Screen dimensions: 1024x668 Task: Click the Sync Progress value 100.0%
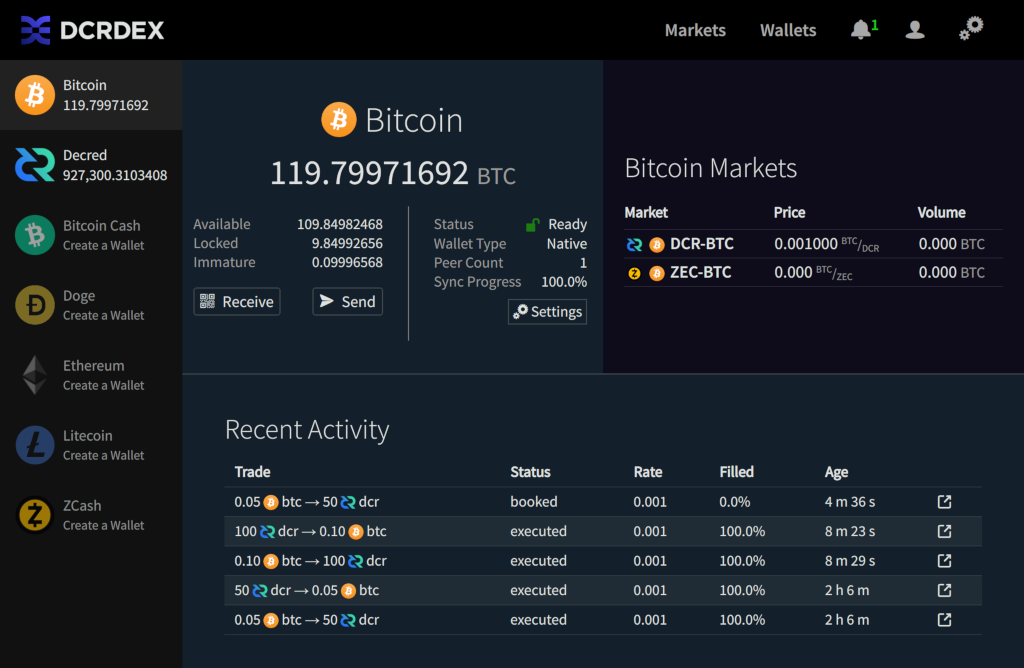(564, 282)
